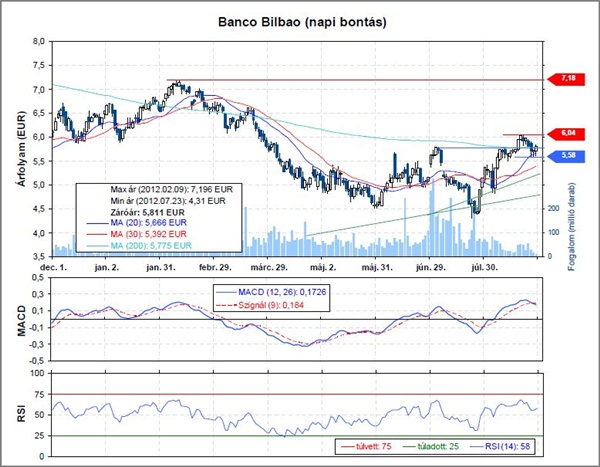Click the blue 5,58 price level marker
Screen dimensions: 600x467
click(x=566, y=156)
